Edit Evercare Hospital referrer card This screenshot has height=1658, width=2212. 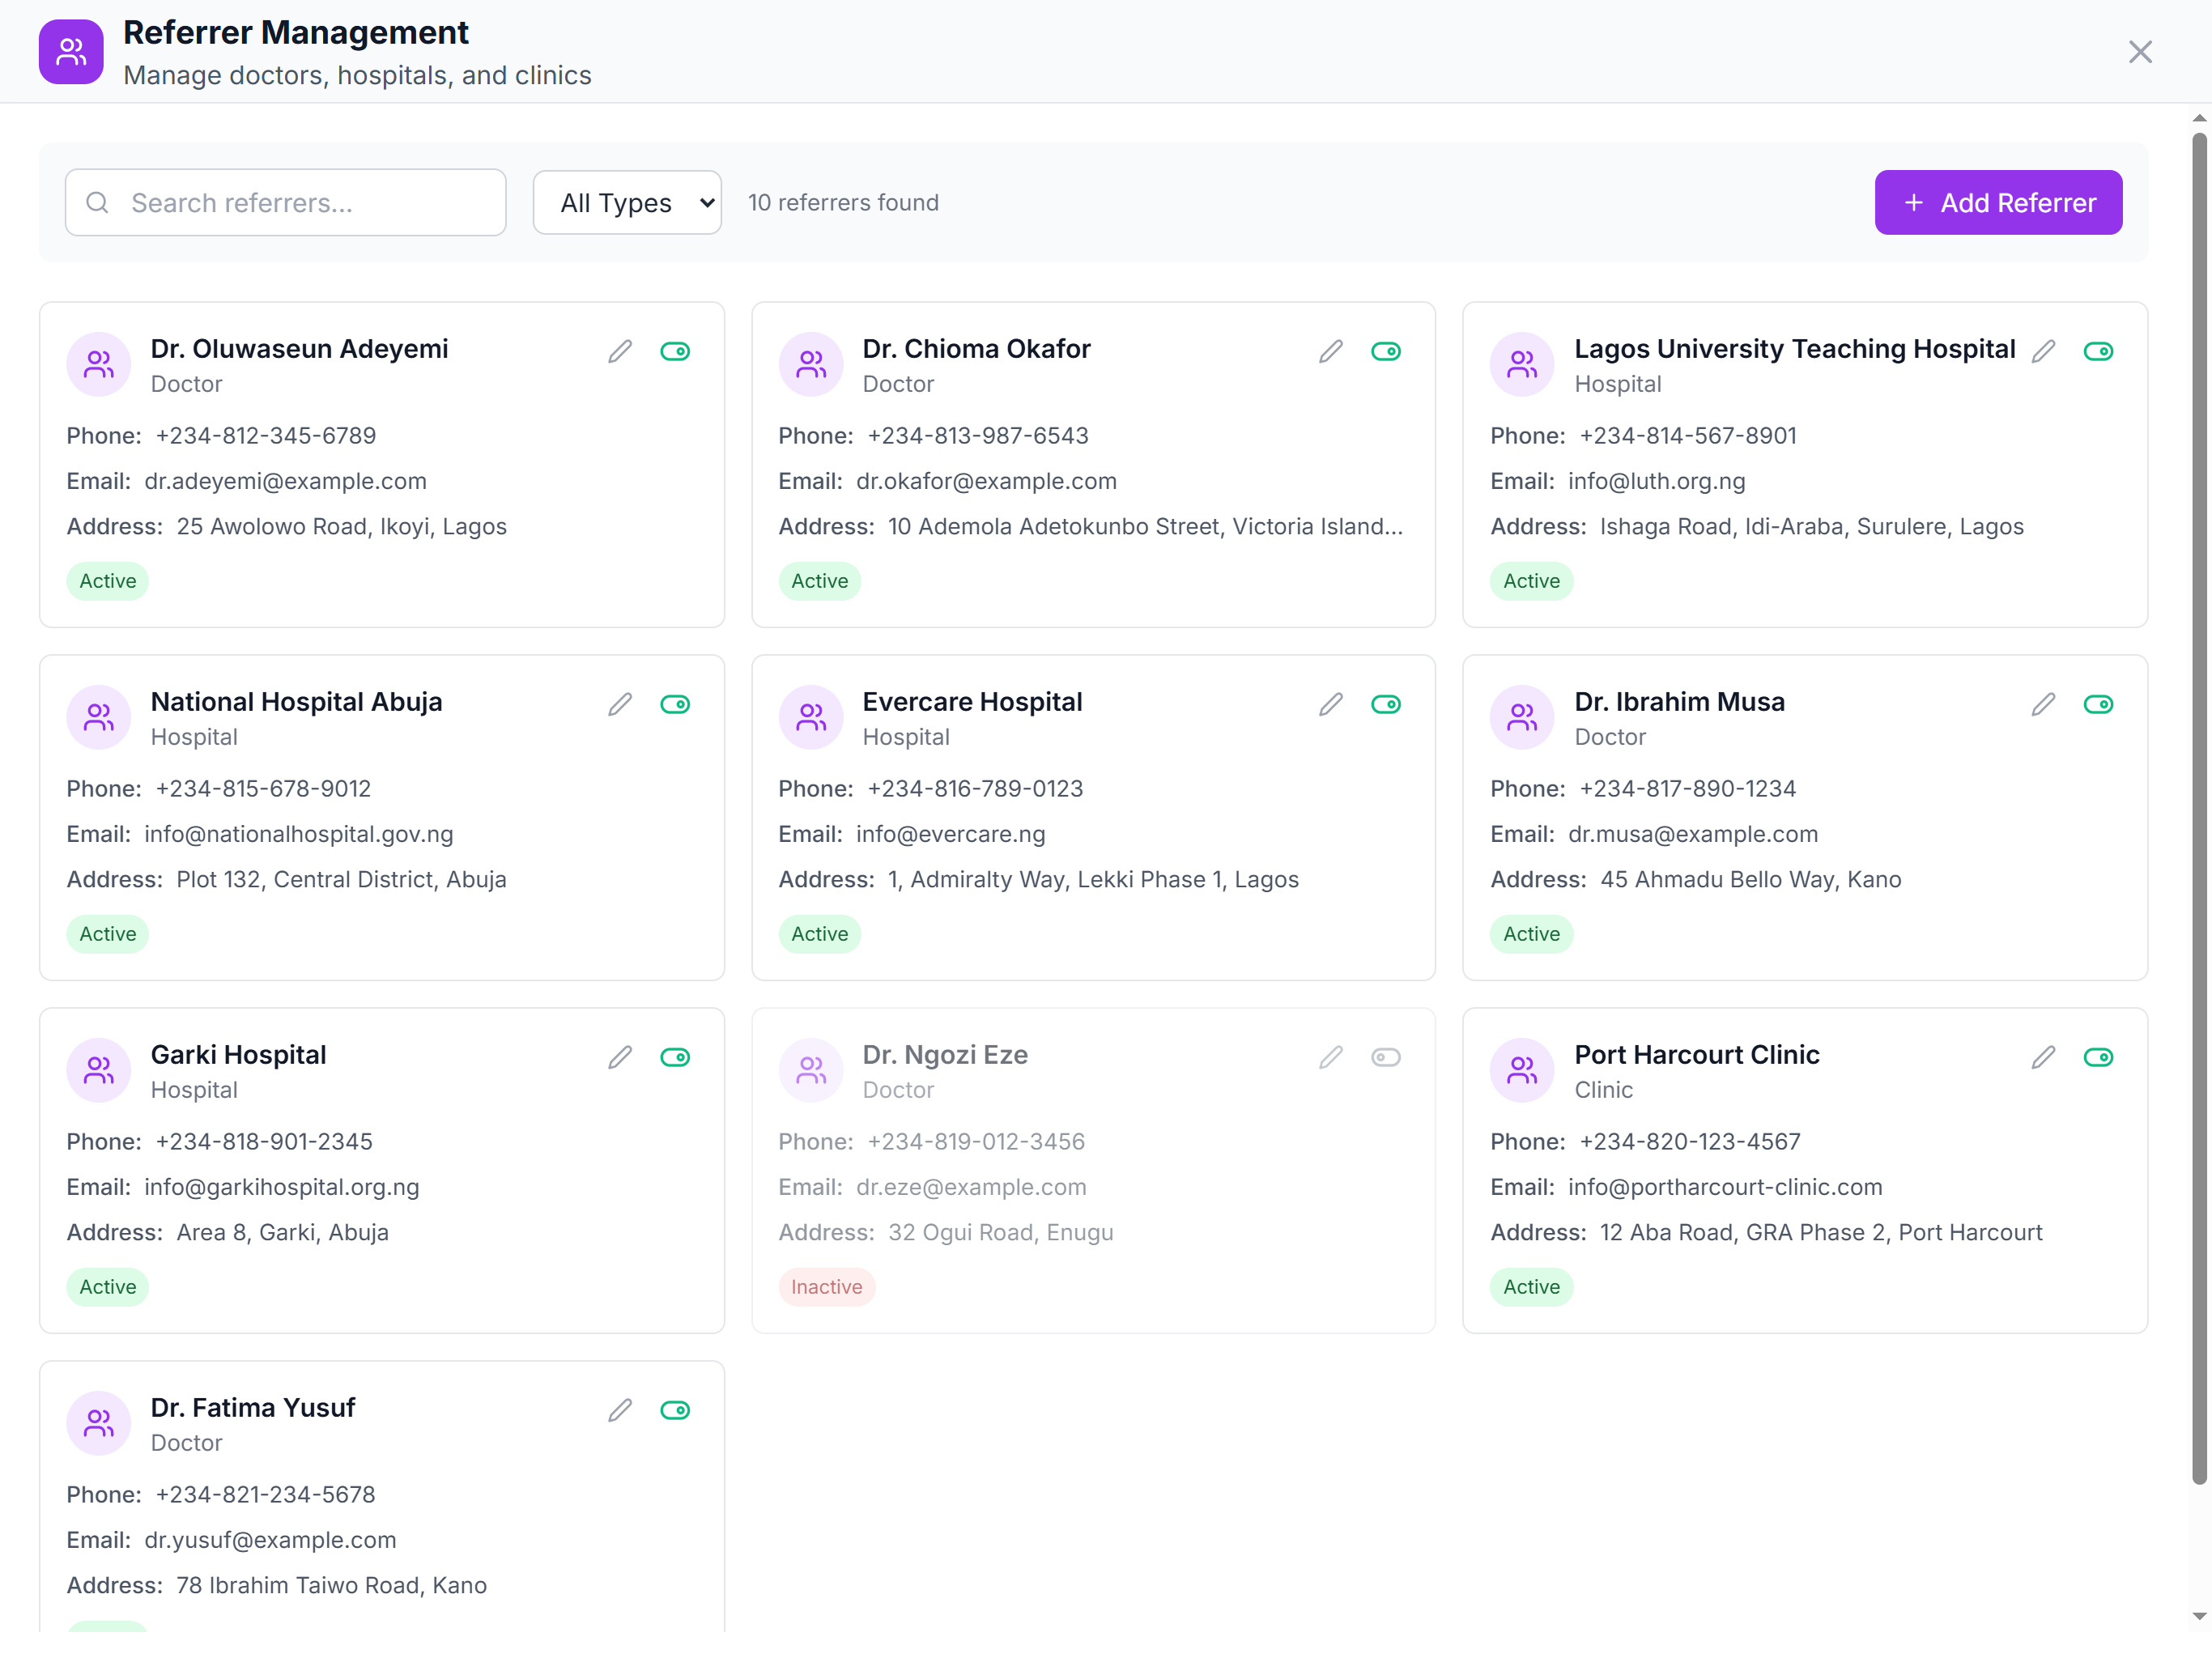click(1331, 704)
